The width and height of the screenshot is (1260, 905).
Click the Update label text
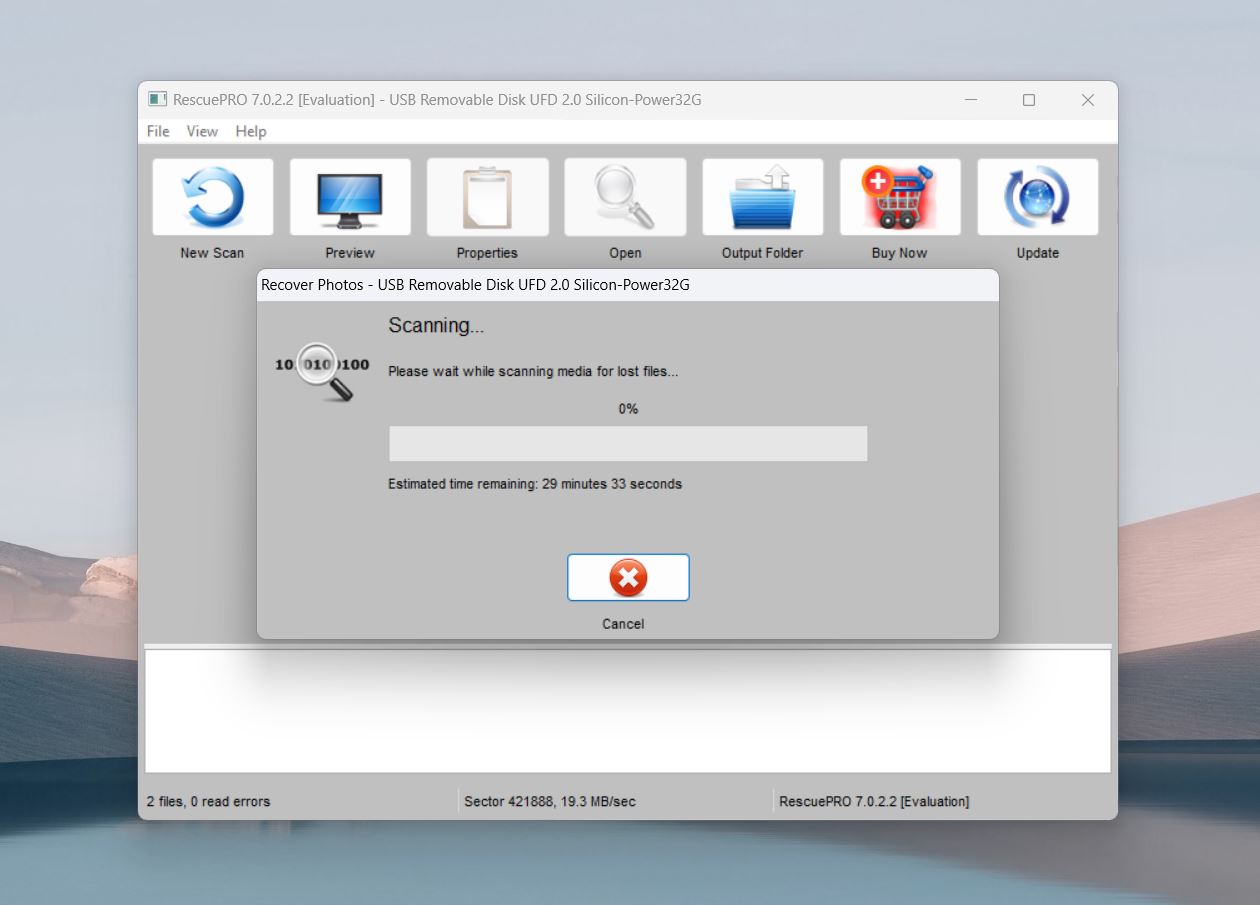1037,253
